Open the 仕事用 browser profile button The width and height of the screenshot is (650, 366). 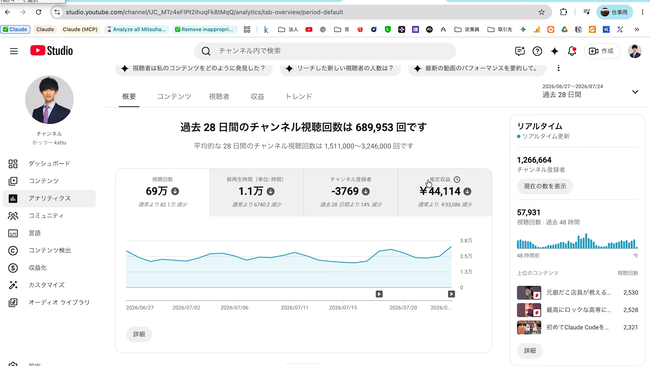point(614,12)
